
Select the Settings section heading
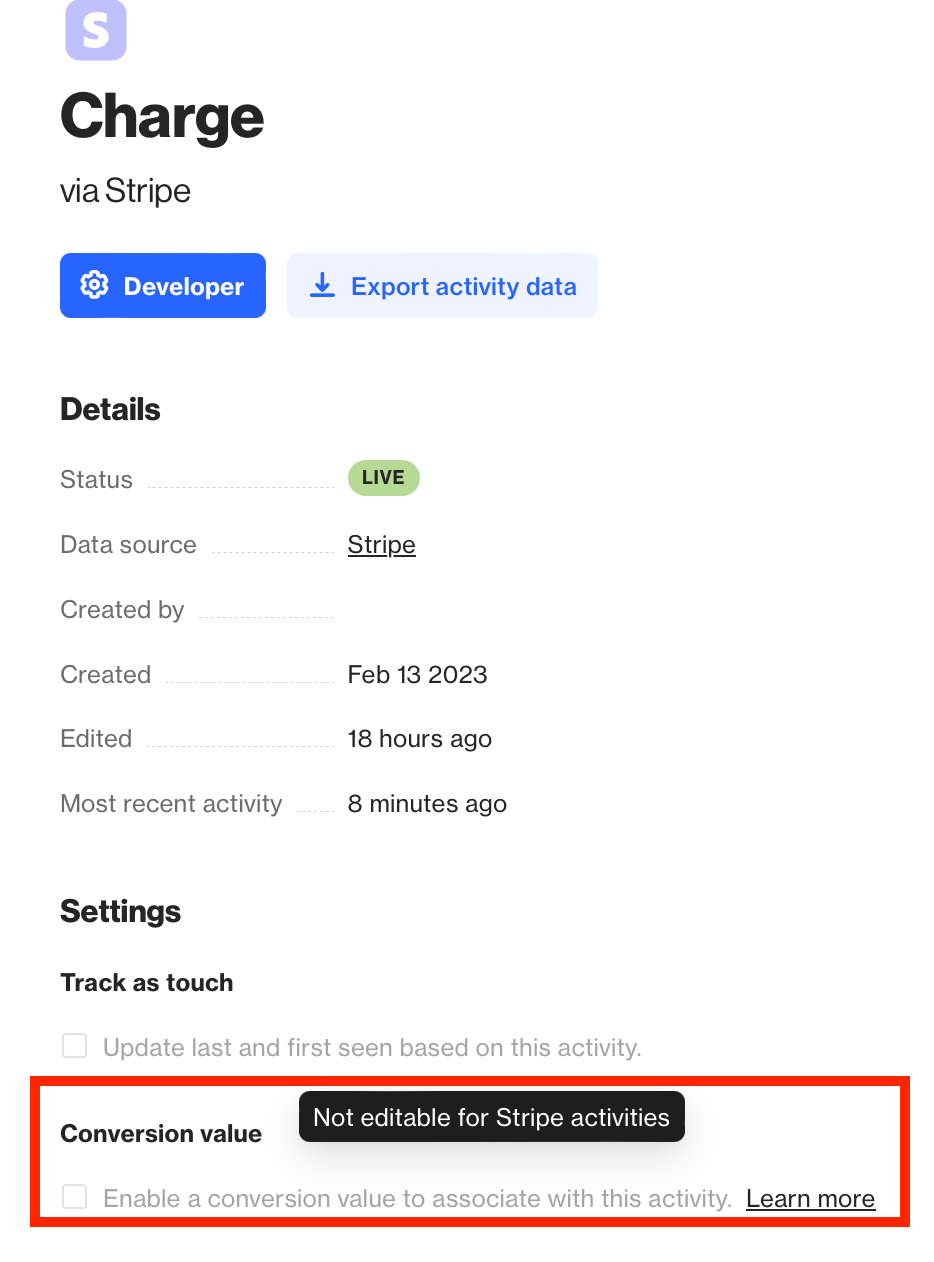coord(120,911)
